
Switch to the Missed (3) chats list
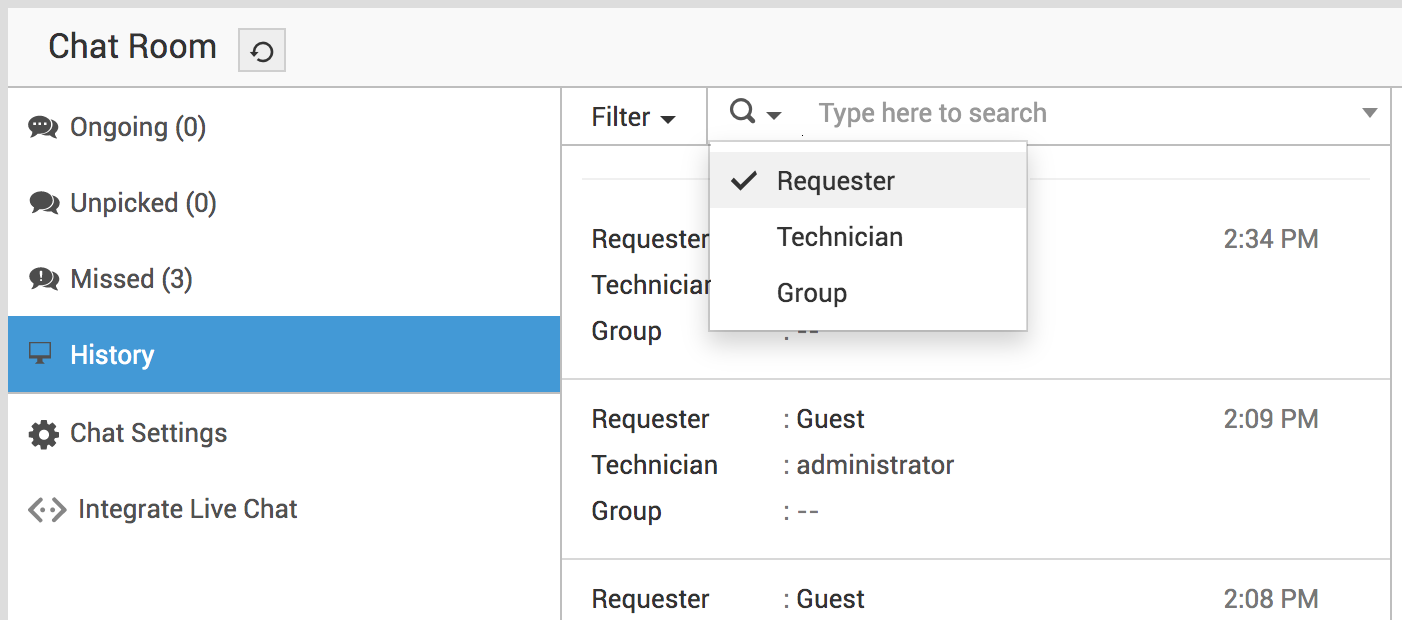pyautogui.click(x=131, y=280)
